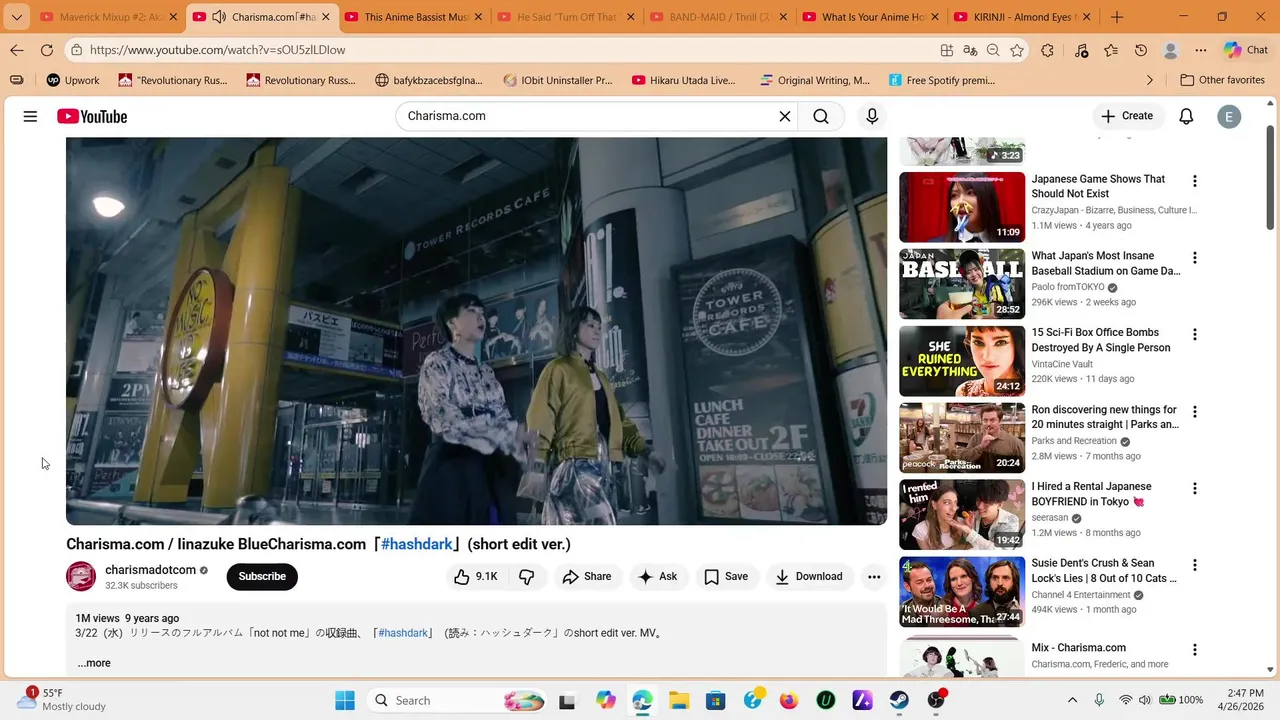The height and width of the screenshot is (720, 1280).
Task: Save the video to a playlist
Action: point(726,576)
